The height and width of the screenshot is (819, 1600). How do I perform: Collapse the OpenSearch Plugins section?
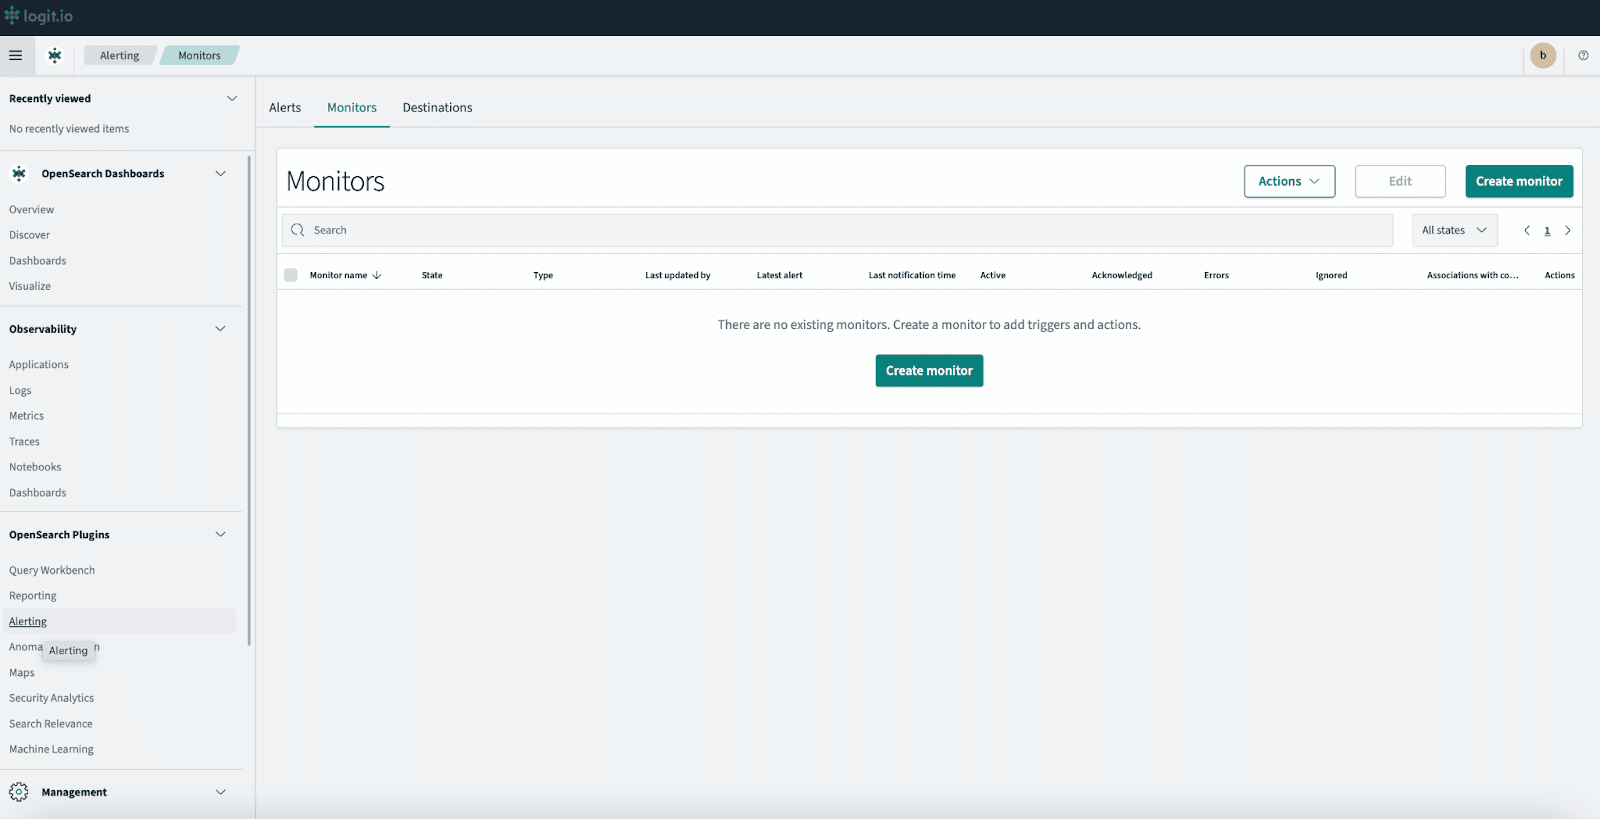point(221,535)
